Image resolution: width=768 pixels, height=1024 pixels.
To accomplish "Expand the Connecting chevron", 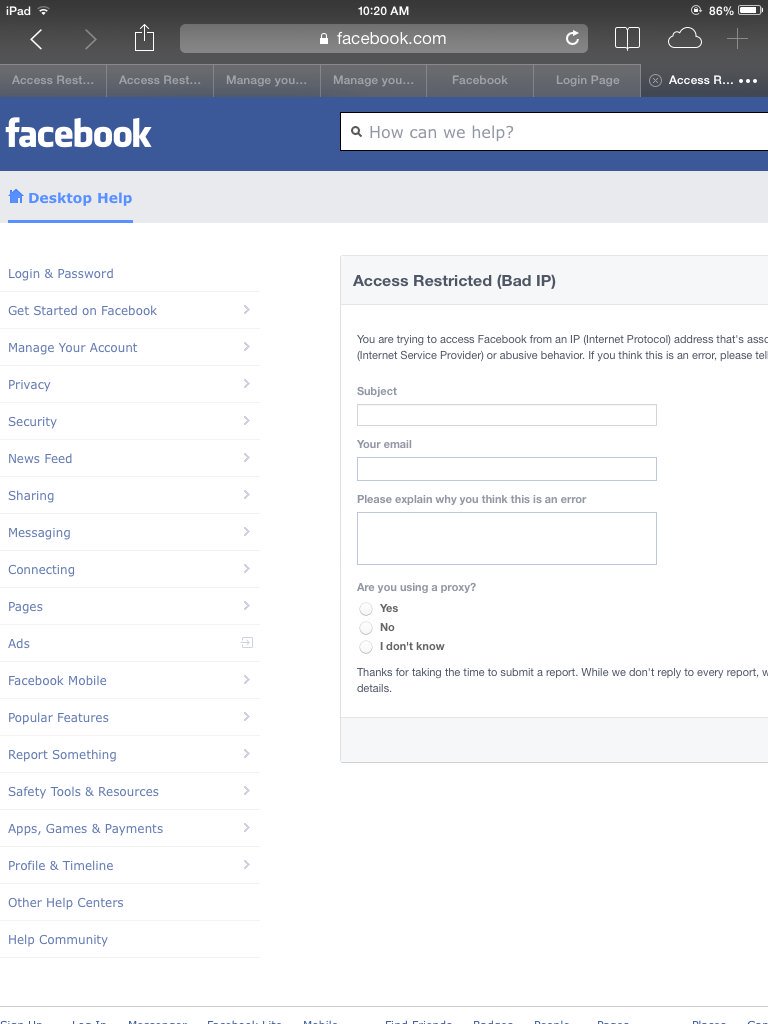I will (x=246, y=569).
